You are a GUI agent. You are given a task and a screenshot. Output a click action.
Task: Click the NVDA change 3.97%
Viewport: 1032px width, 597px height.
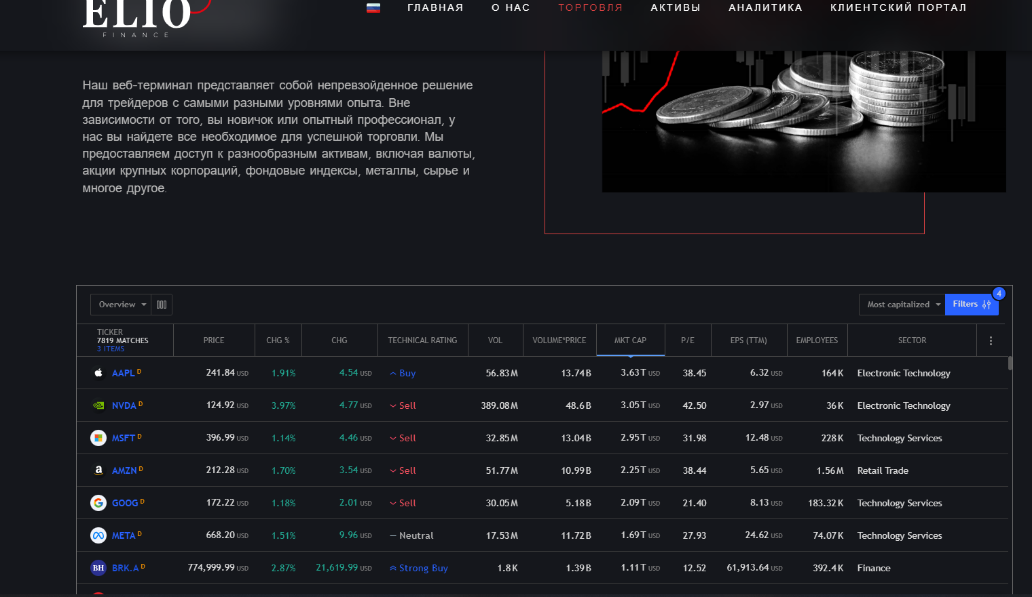pyautogui.click(x=283, y=405)
